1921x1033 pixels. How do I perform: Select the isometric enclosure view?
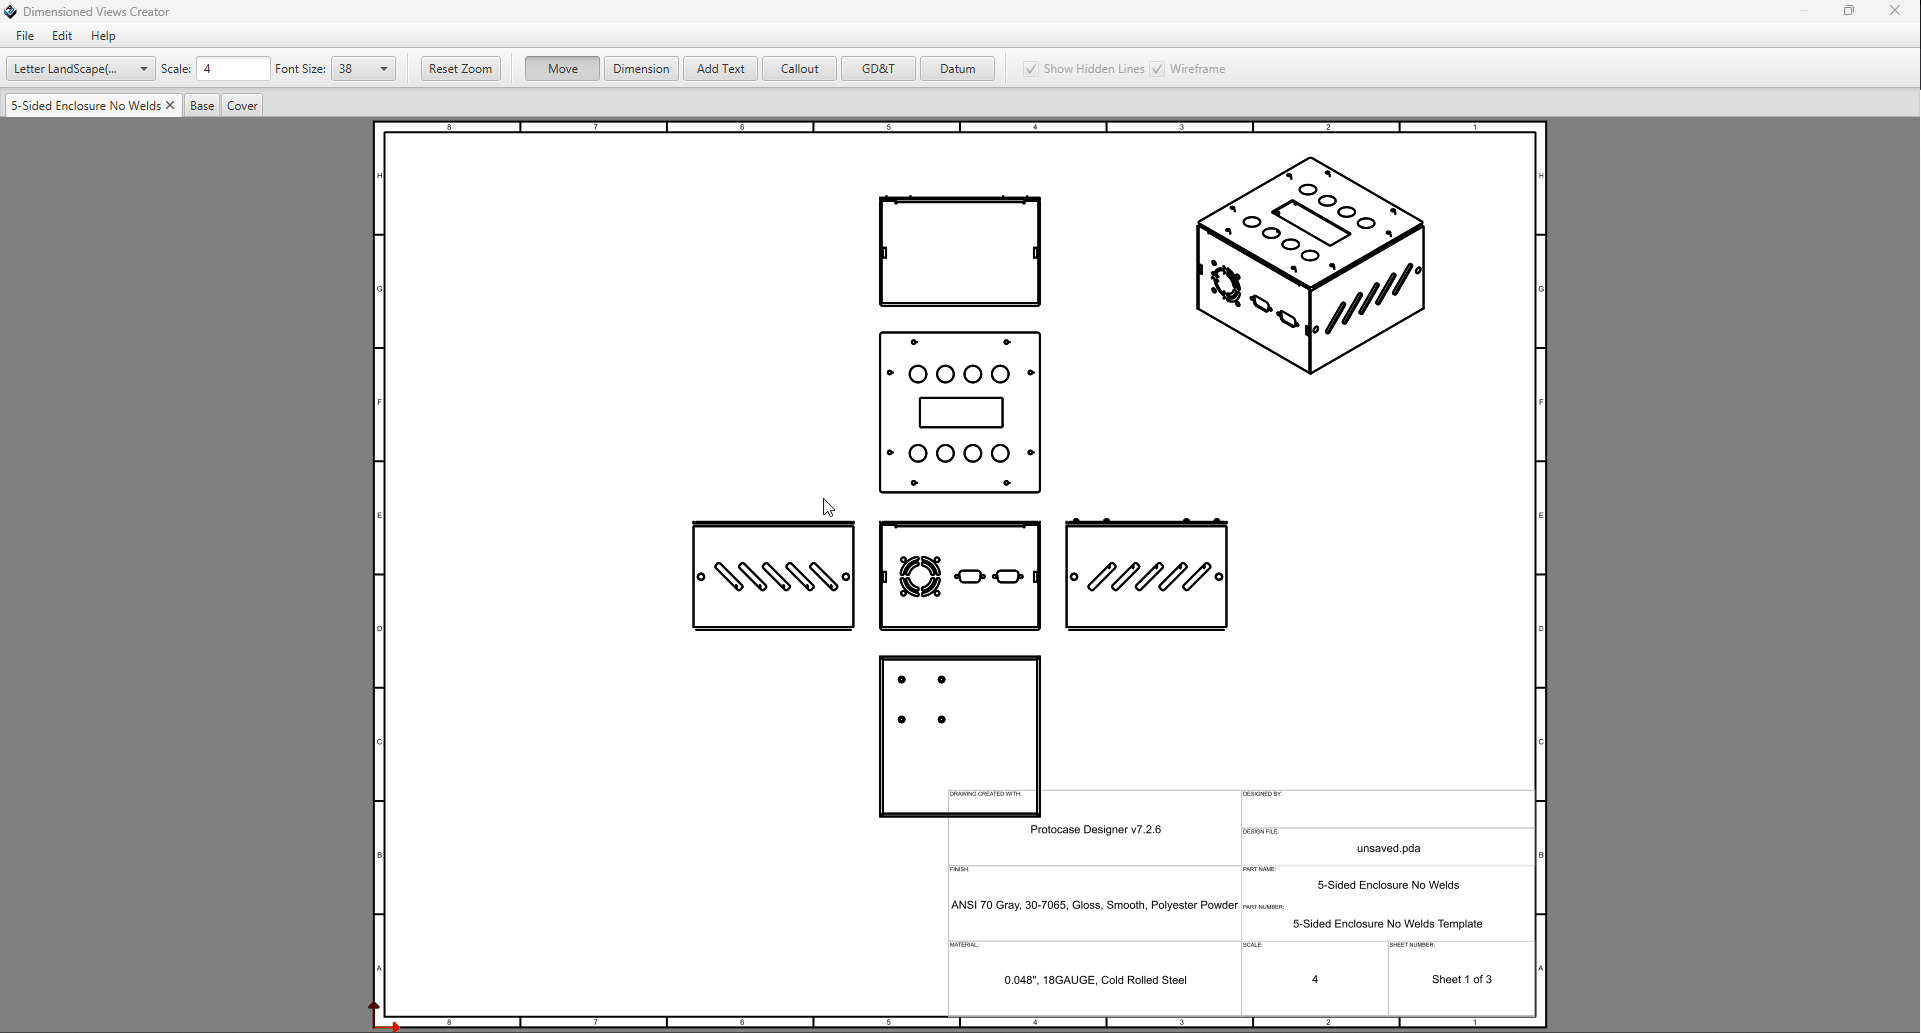[1310, 266]
